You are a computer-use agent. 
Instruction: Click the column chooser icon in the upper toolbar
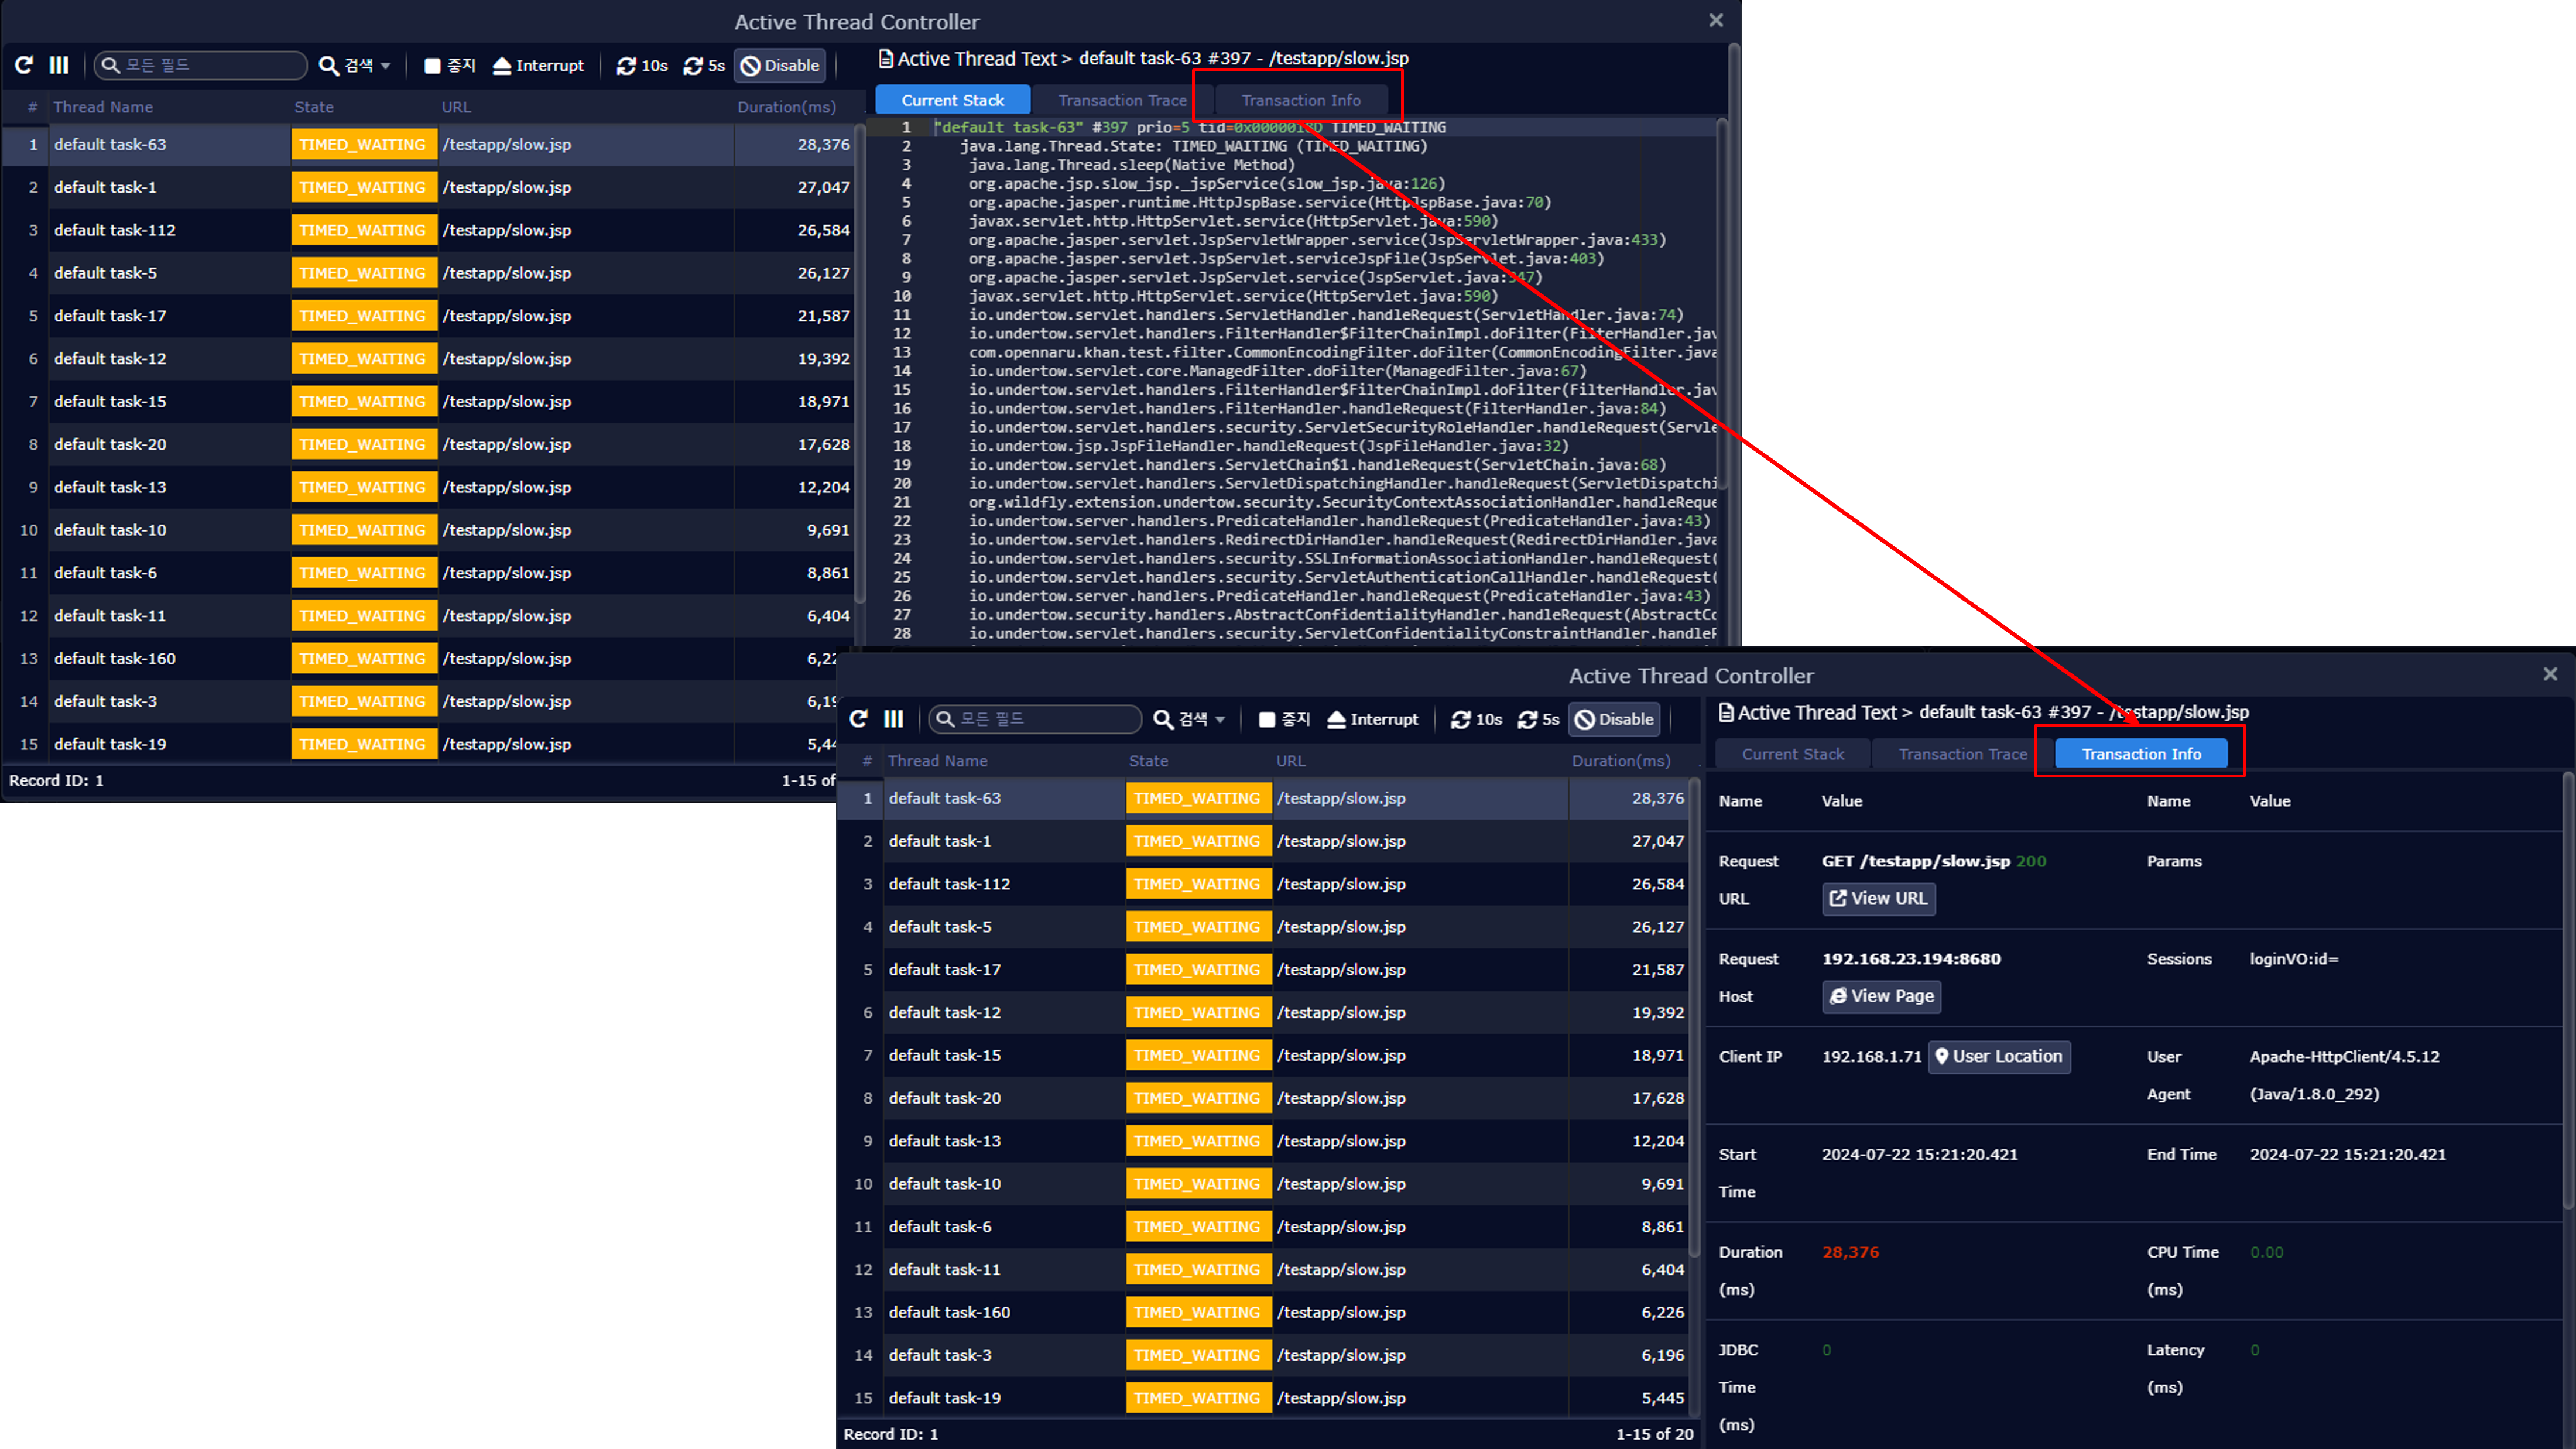click(59, 65)
